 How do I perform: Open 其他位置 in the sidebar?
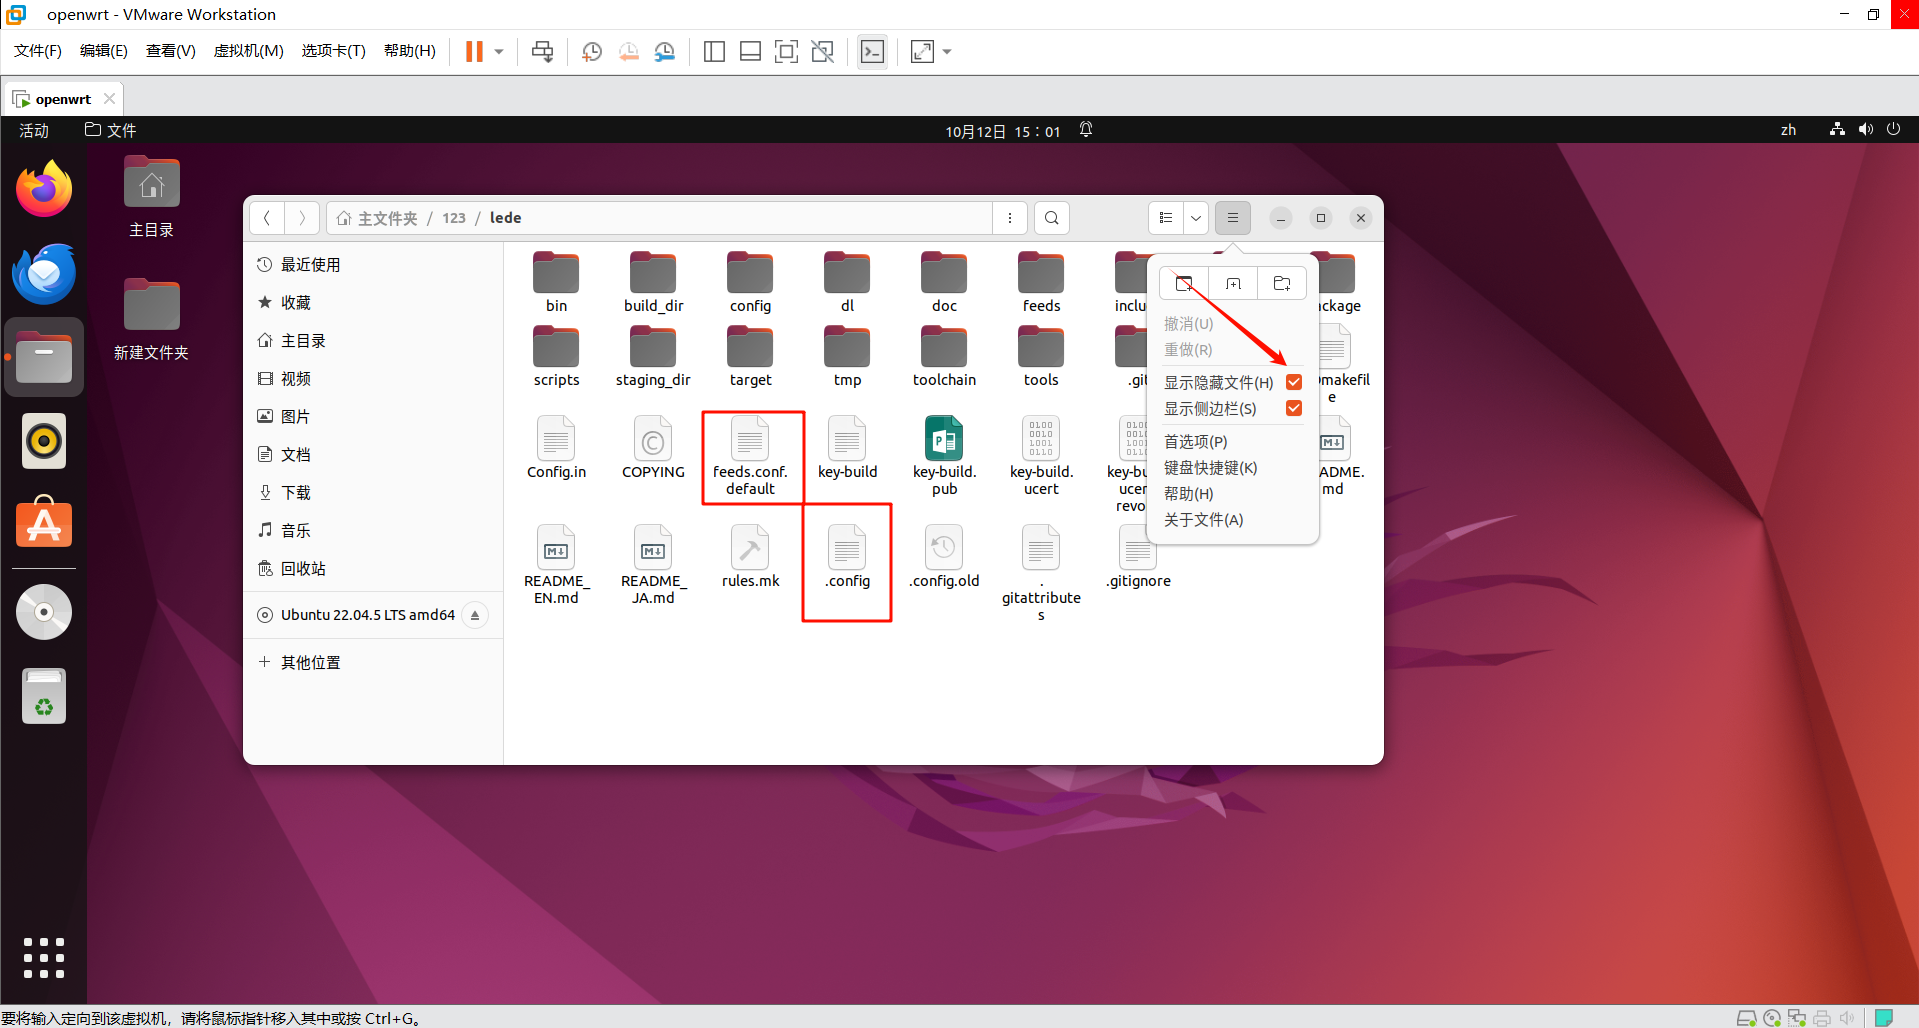[x=310, y=662]
